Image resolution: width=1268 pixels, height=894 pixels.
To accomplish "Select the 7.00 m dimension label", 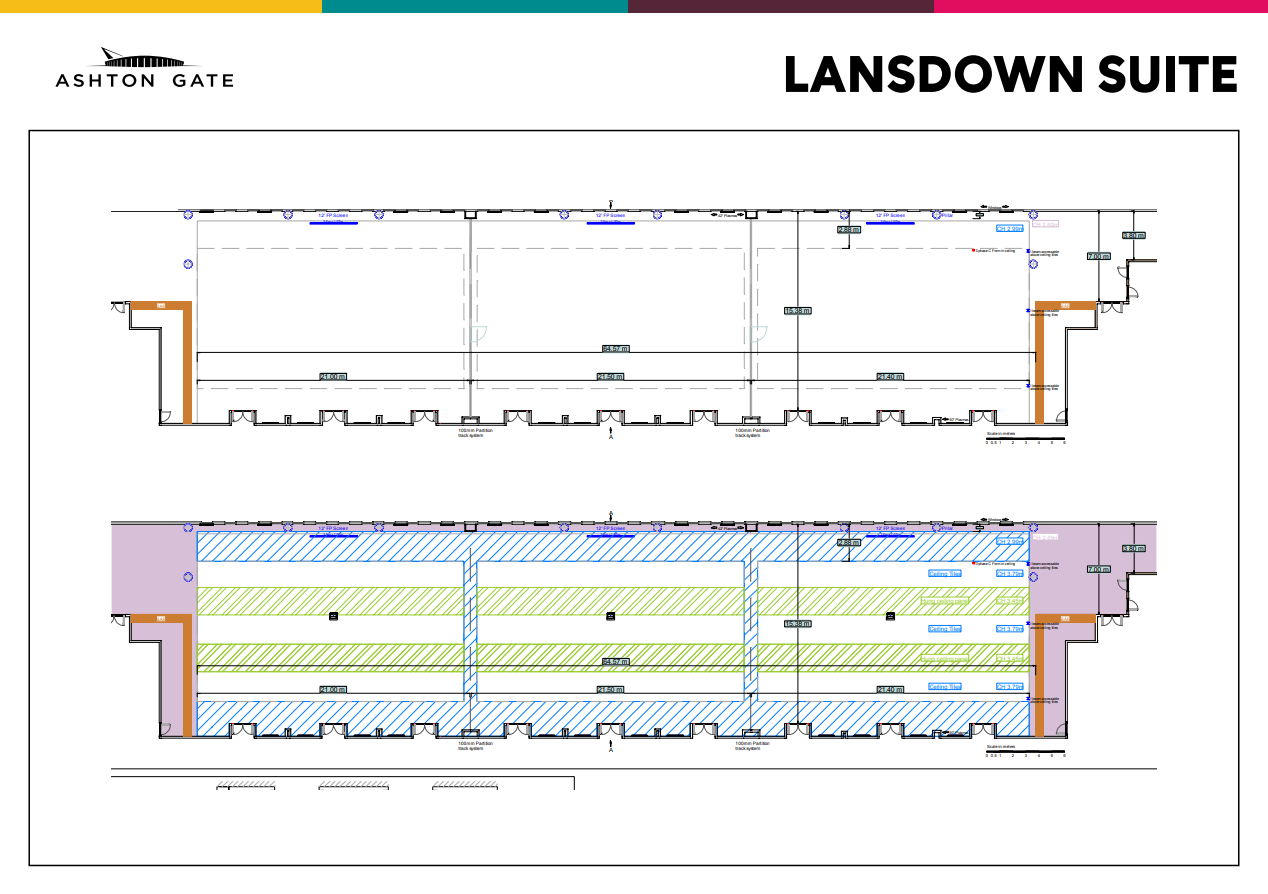I will pyautogui.click(x=1098, y=257).
